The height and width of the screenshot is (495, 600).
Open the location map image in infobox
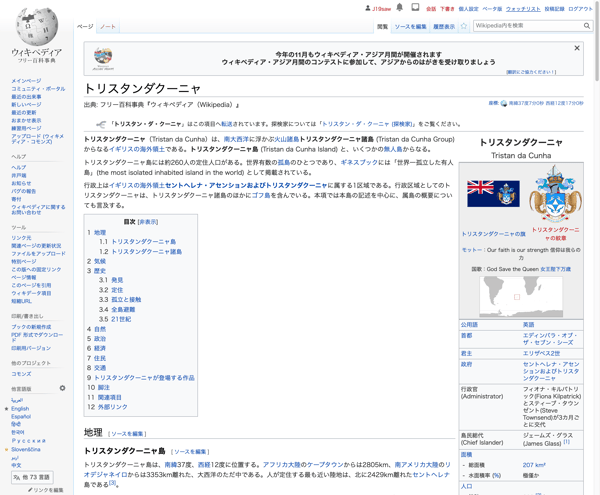[x=521, y=297]
